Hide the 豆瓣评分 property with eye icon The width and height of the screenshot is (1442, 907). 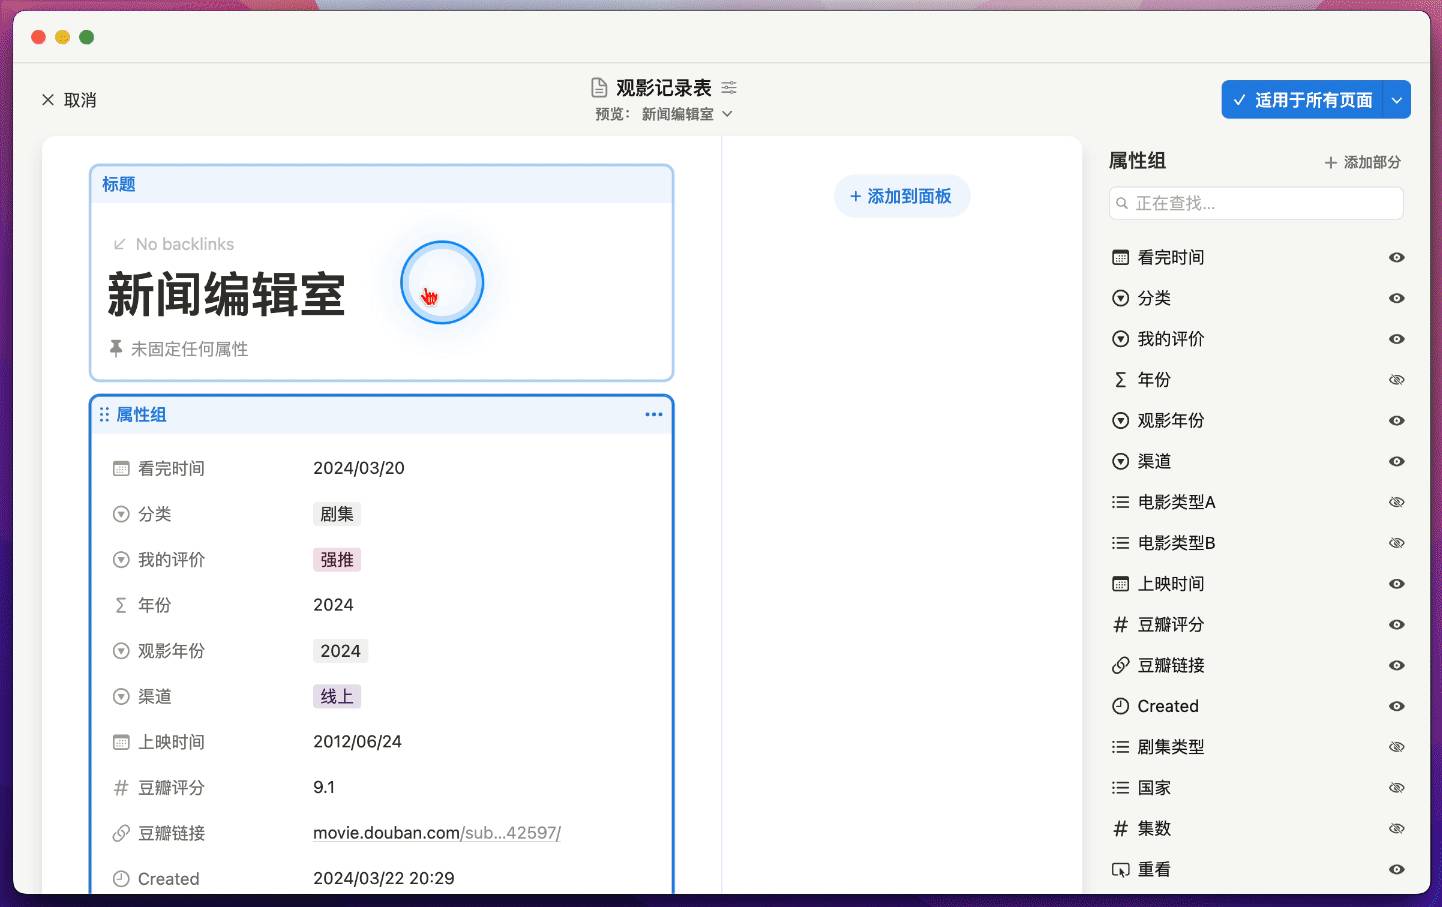[x=1397, y=625]
